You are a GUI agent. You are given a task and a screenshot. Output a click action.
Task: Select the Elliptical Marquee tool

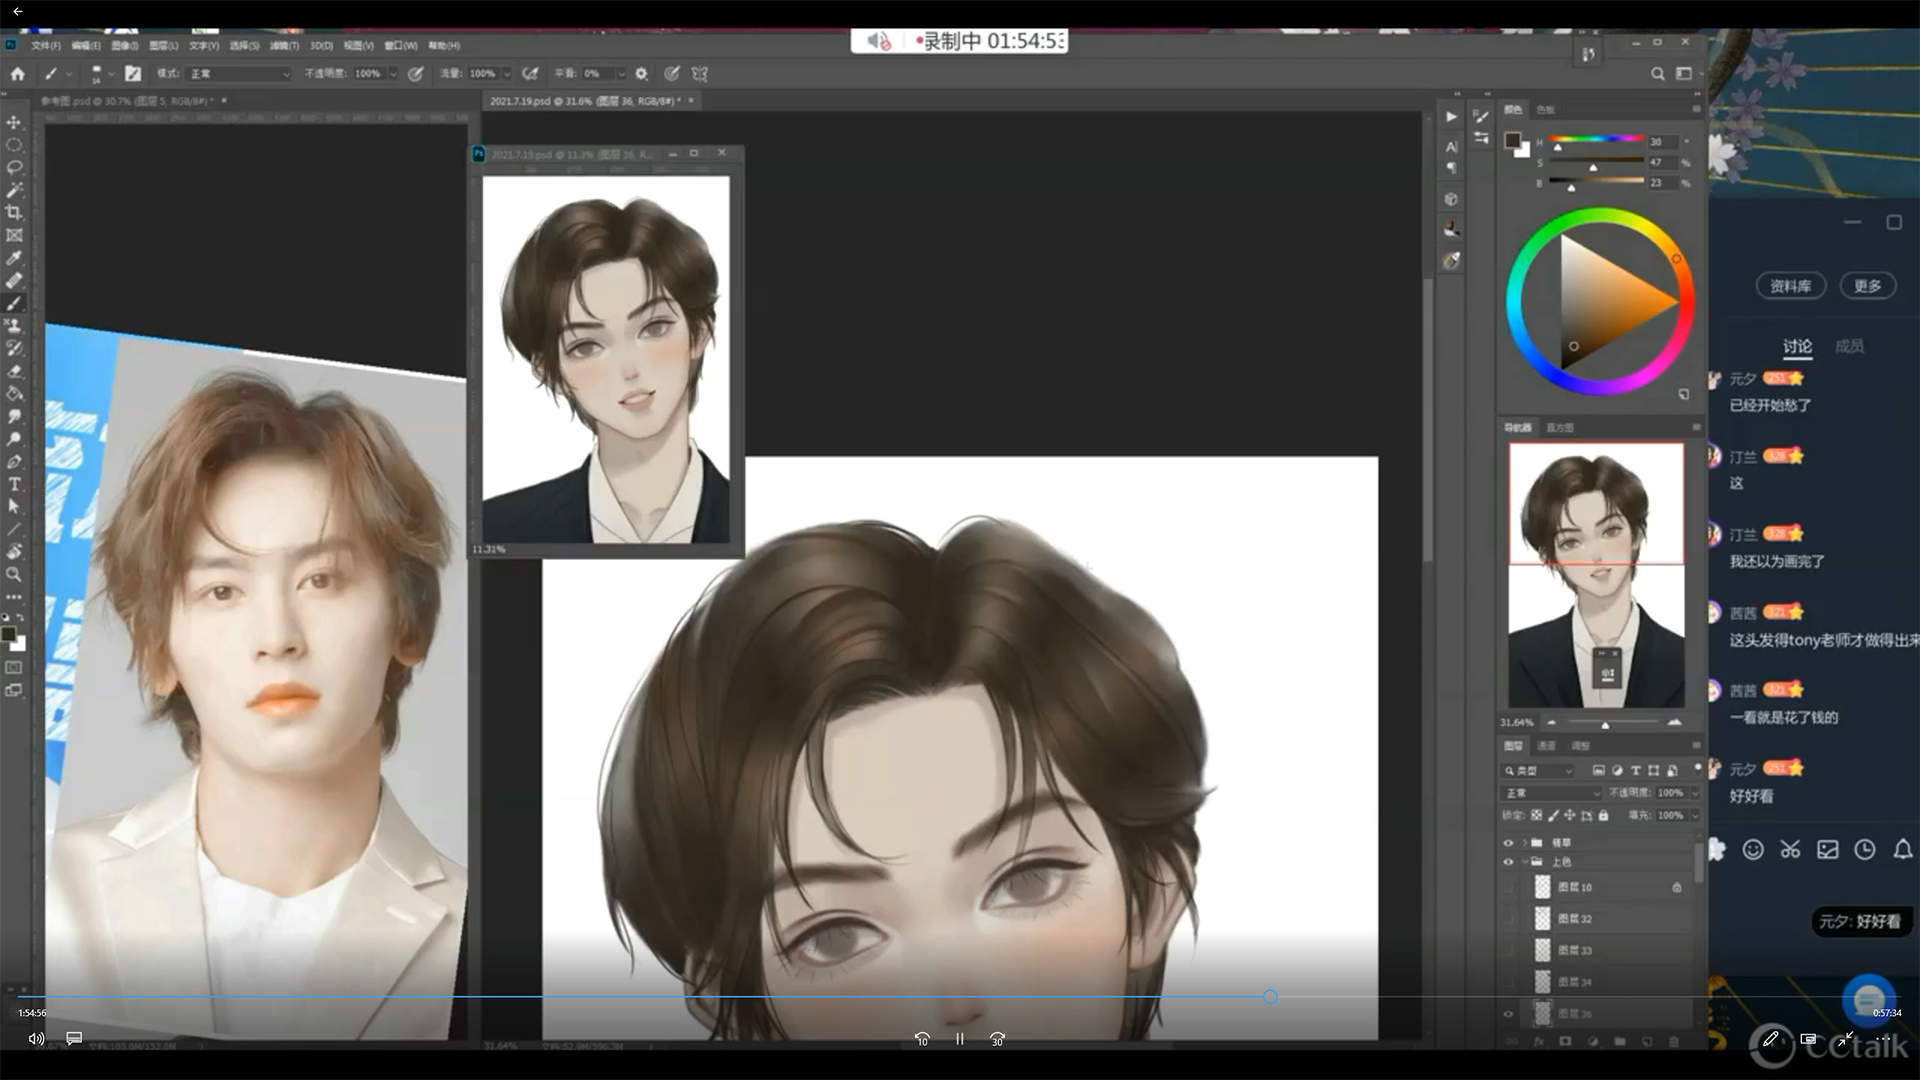coord(14,145)
